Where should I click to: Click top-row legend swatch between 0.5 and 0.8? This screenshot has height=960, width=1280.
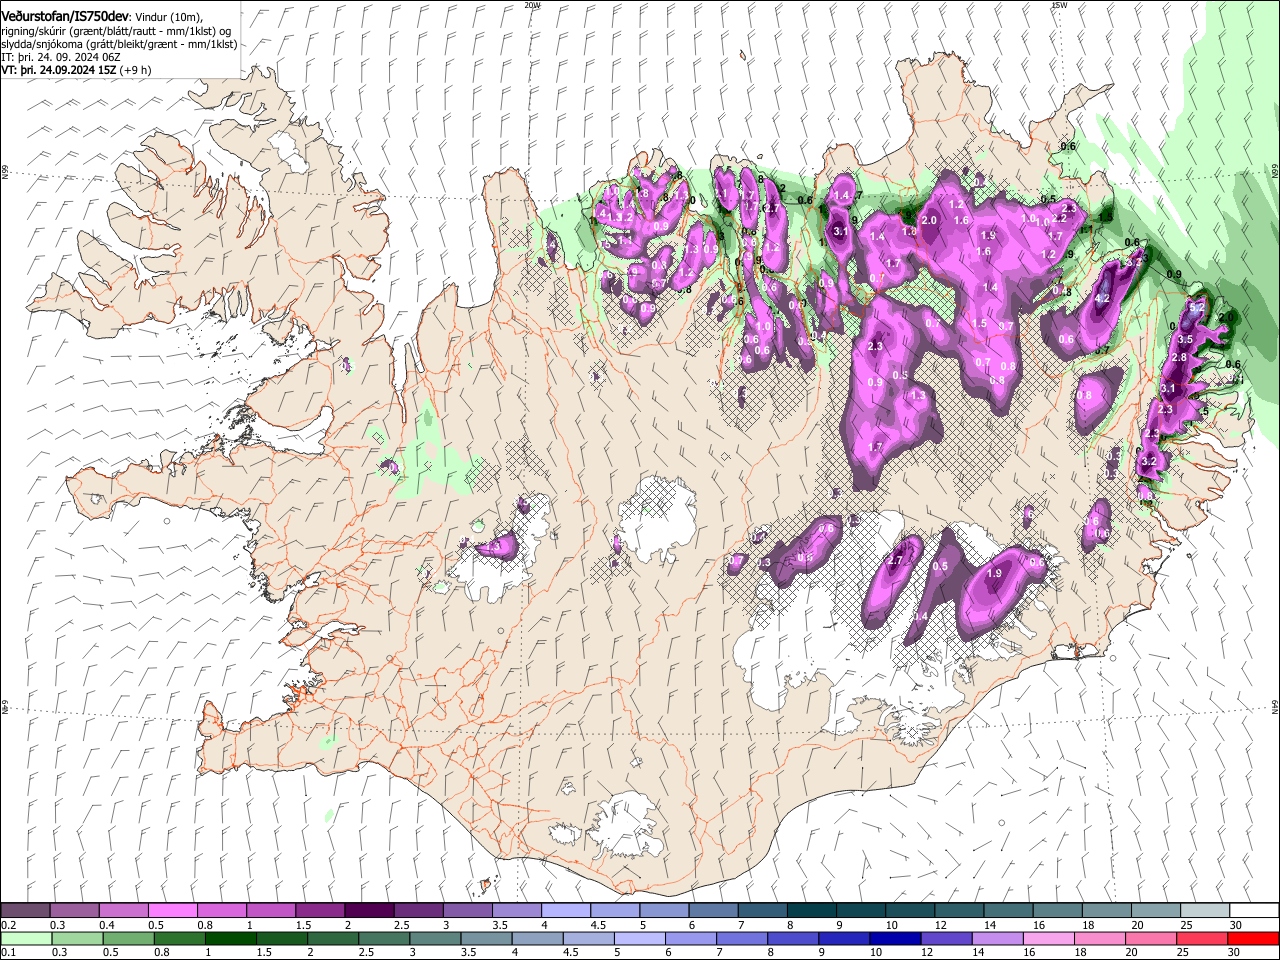point(173,910)
